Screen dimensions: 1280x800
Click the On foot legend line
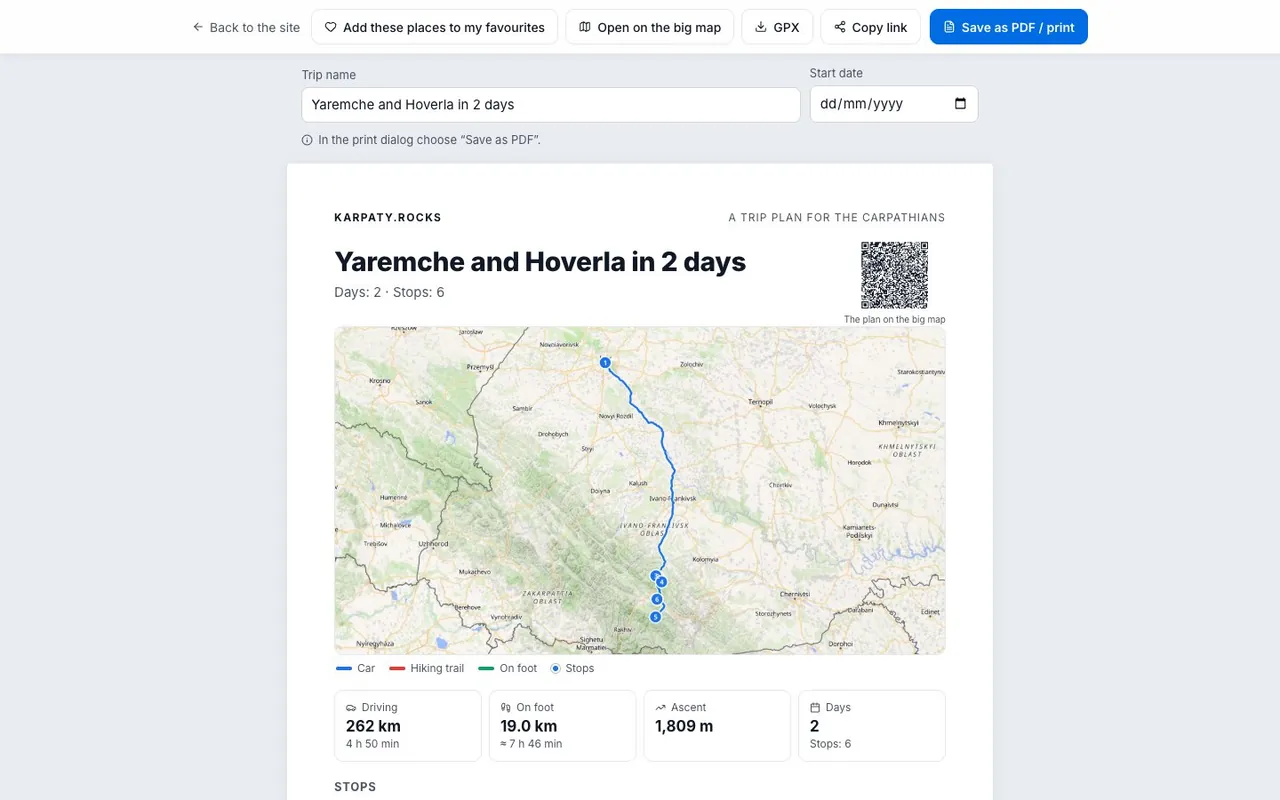coord(487,668)
